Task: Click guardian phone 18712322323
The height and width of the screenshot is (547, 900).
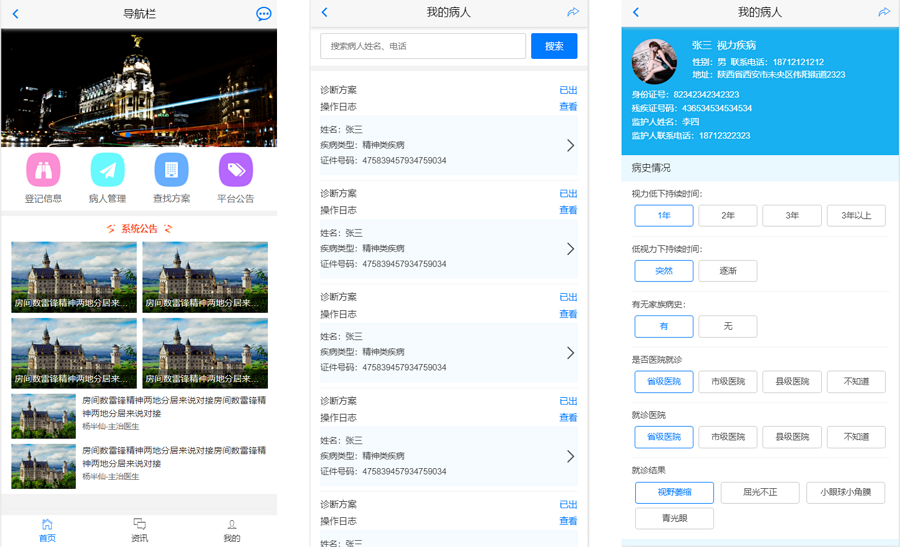Action: [725, 135]
